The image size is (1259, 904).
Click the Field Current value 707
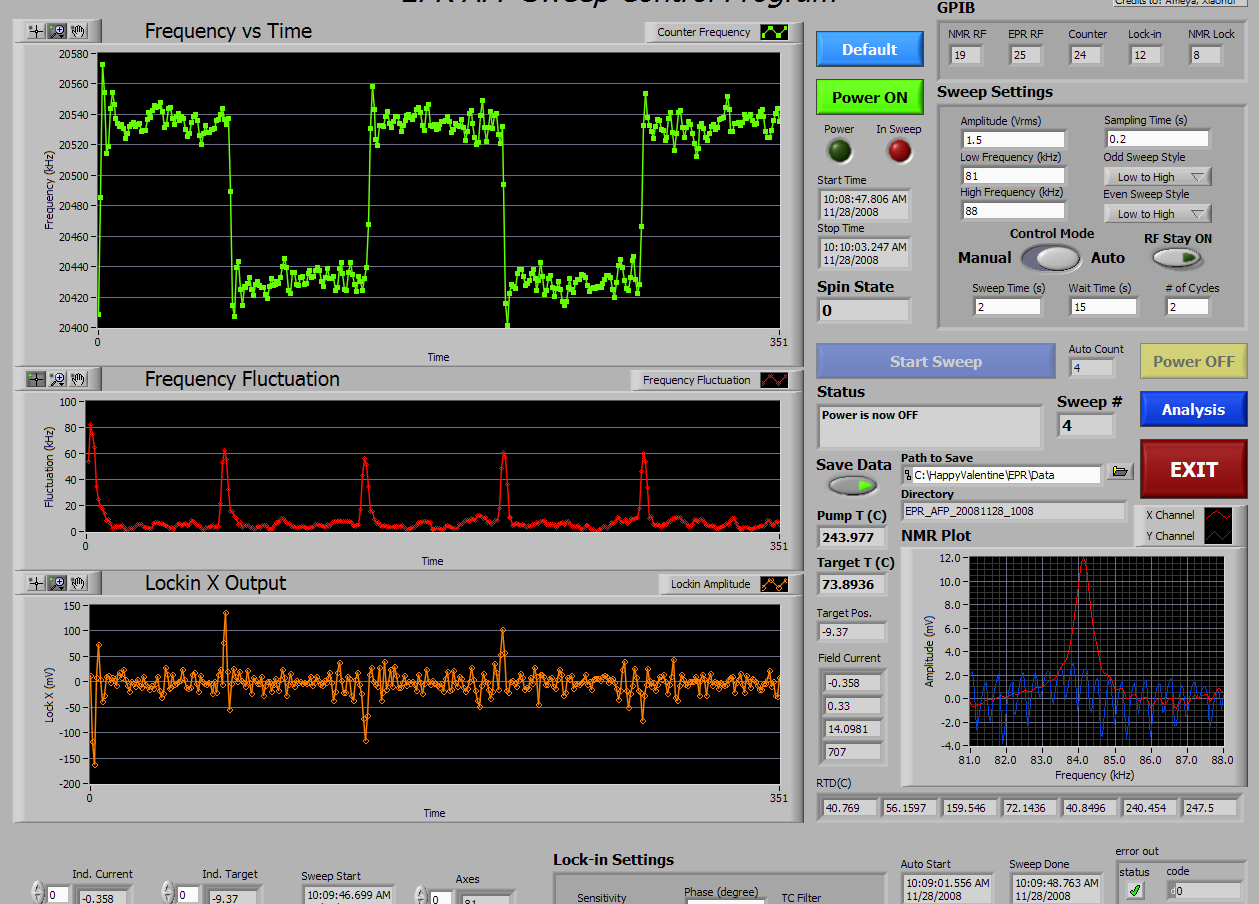coord(852,752)
